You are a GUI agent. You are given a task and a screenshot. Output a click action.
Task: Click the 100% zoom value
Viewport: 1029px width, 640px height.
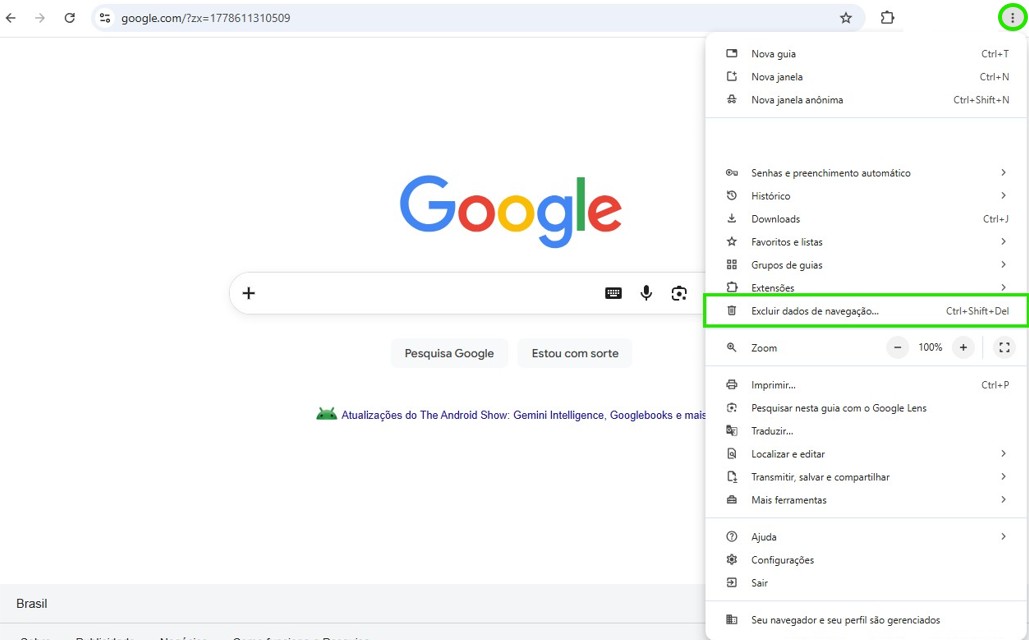[x=930, y=347]
